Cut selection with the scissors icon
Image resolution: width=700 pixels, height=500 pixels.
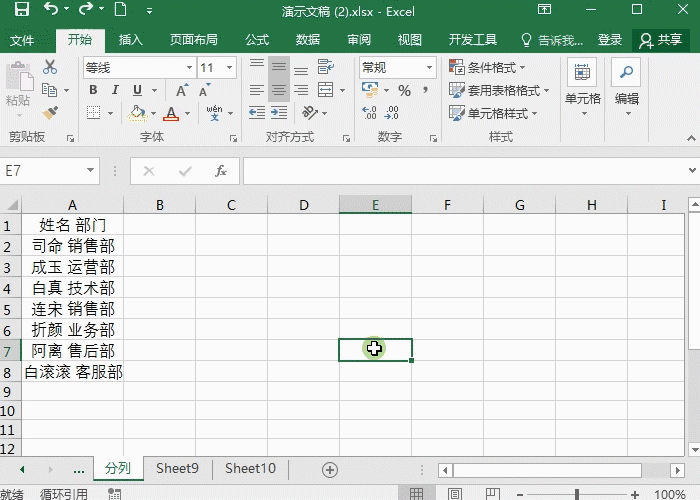tap(50, 67)
